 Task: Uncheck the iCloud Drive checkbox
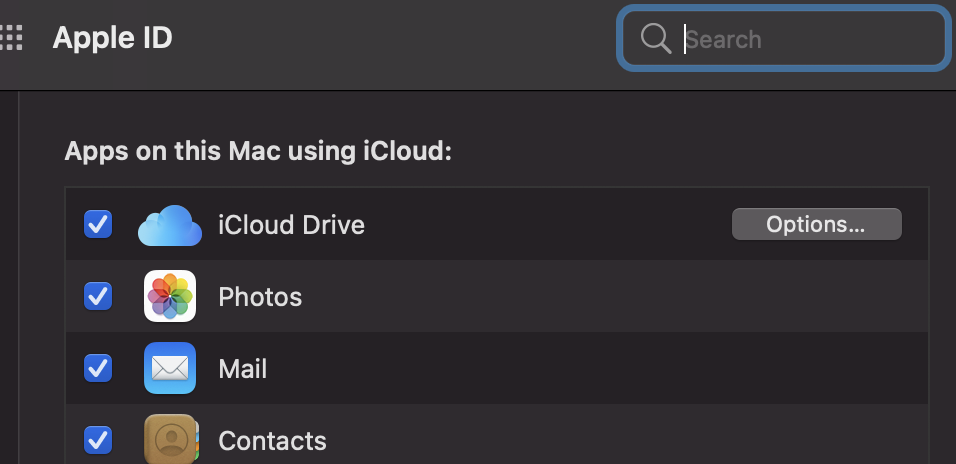(x=98, y=225)
